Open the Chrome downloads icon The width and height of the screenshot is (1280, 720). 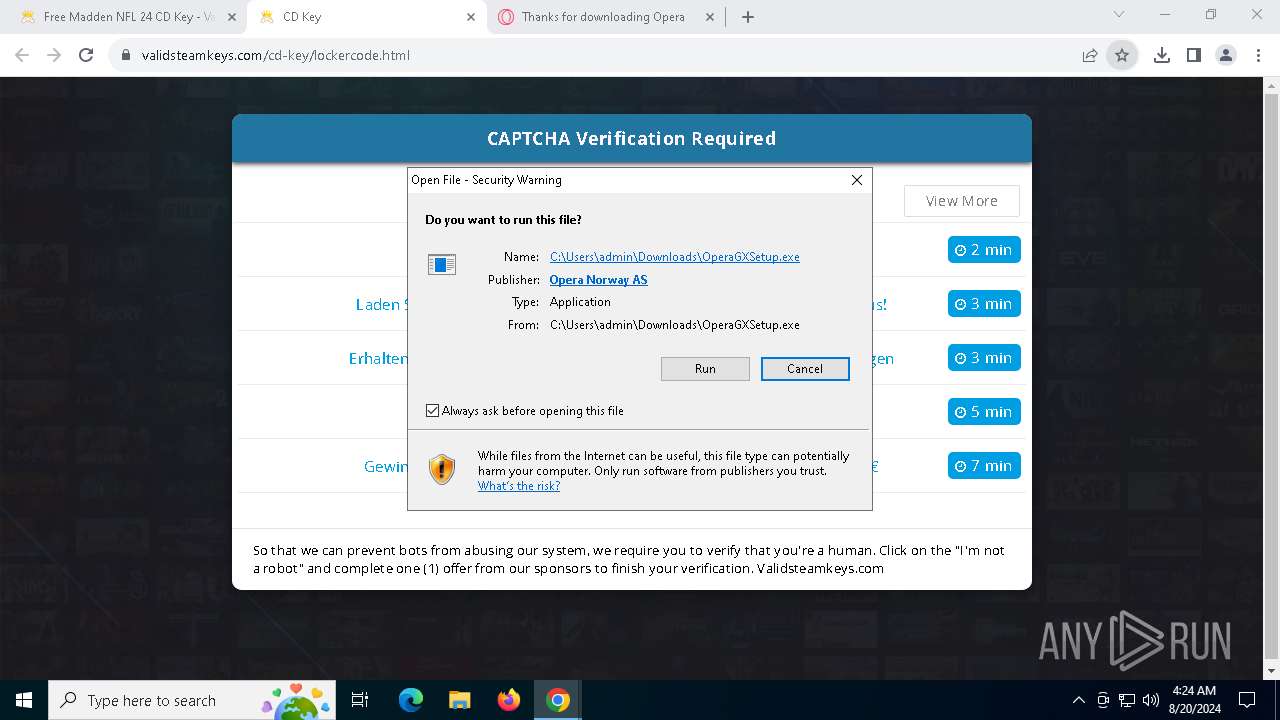click(1162, 56)
